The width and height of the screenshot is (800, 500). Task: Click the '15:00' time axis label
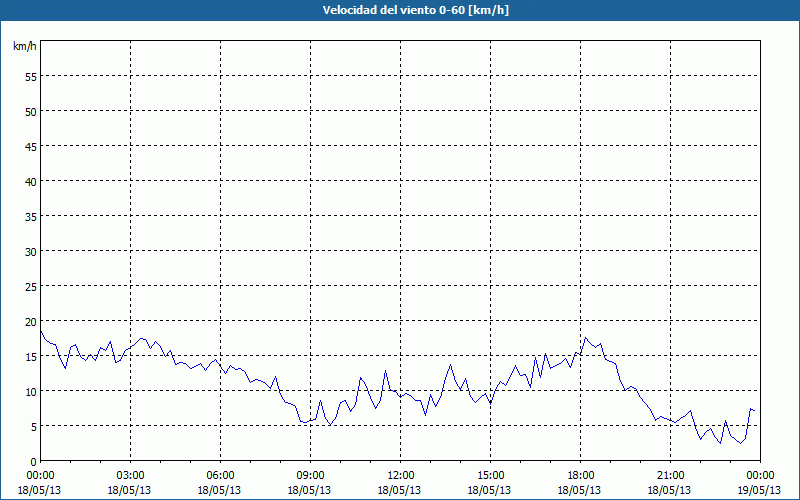(x=490, y=476)
